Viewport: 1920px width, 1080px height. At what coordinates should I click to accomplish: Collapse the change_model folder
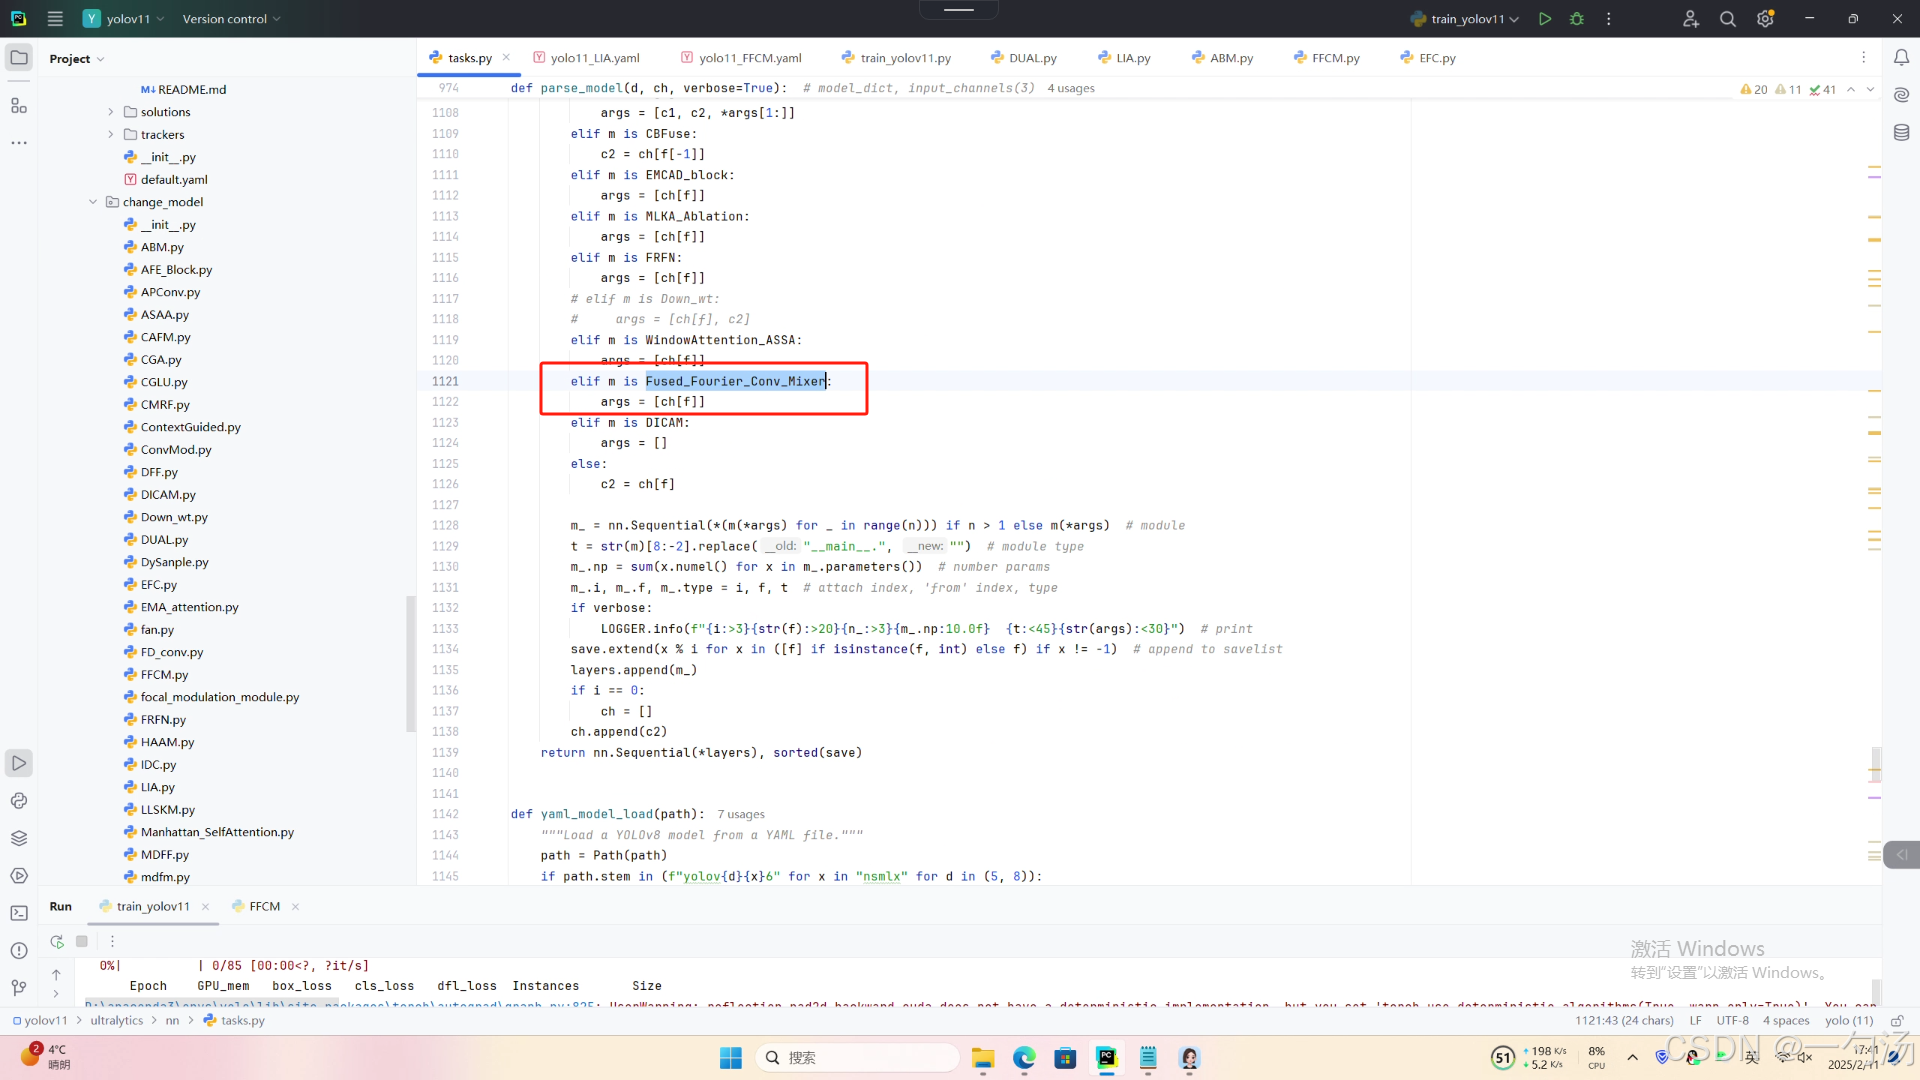93,202
